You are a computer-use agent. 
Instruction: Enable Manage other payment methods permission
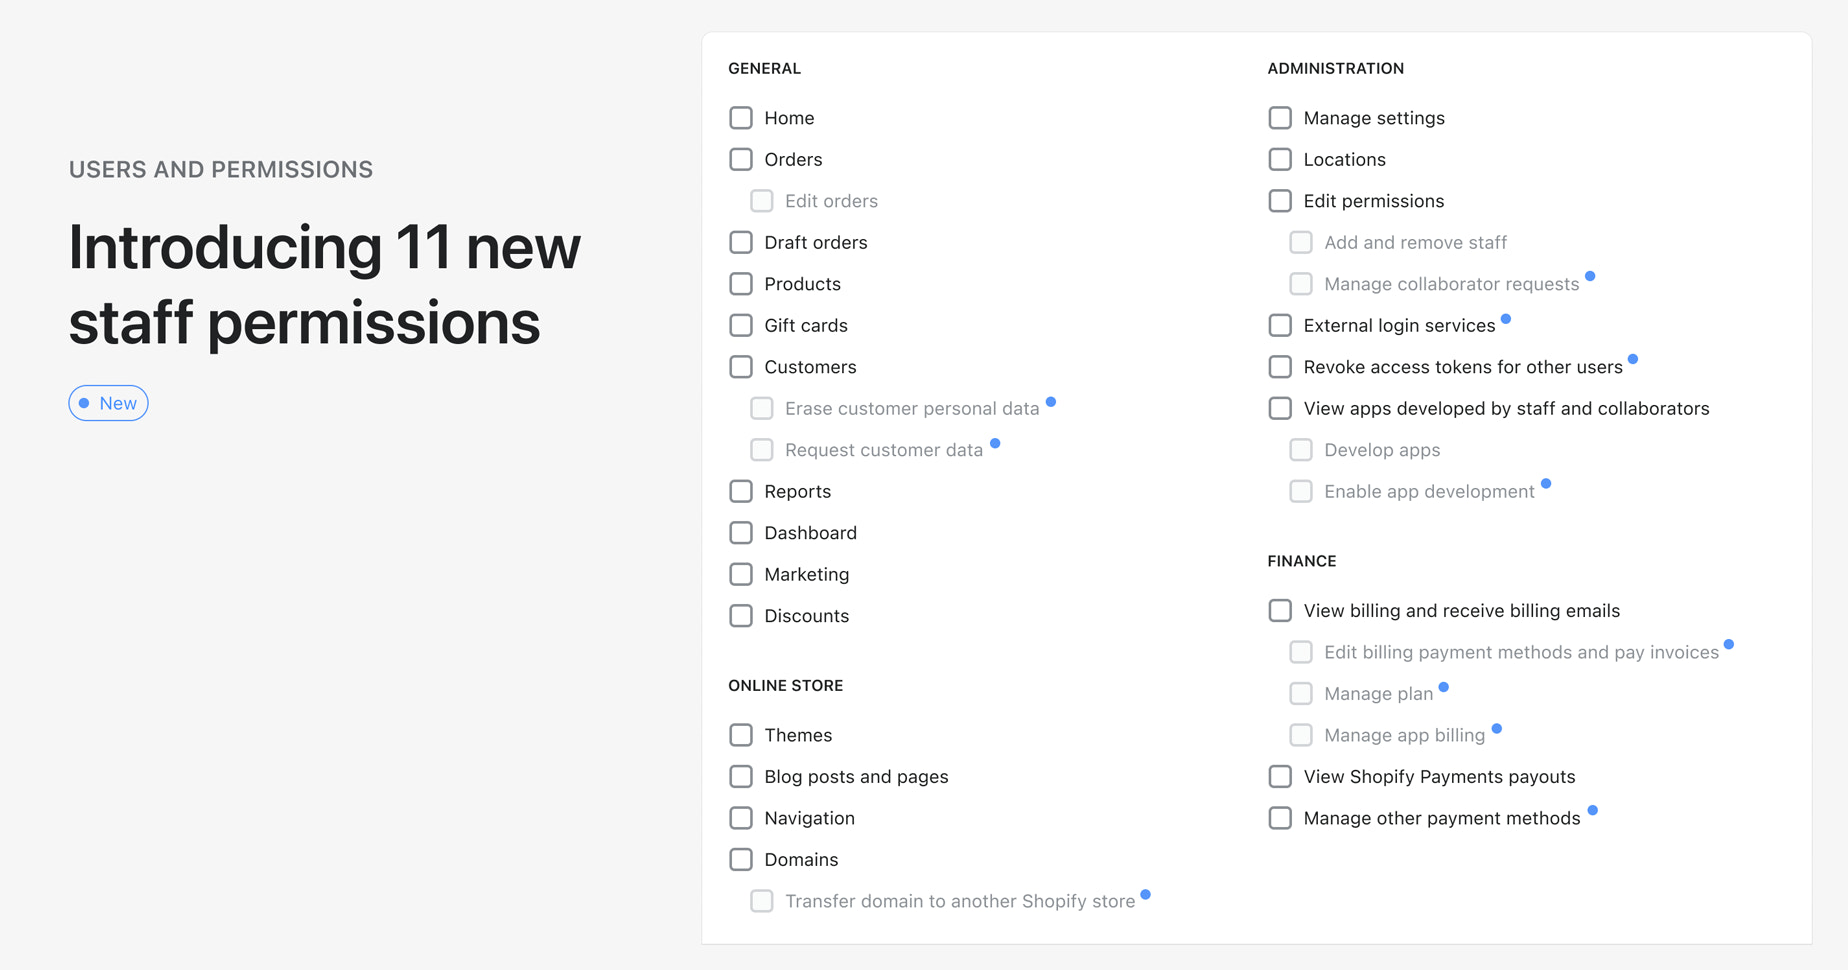pos(1280,817)
